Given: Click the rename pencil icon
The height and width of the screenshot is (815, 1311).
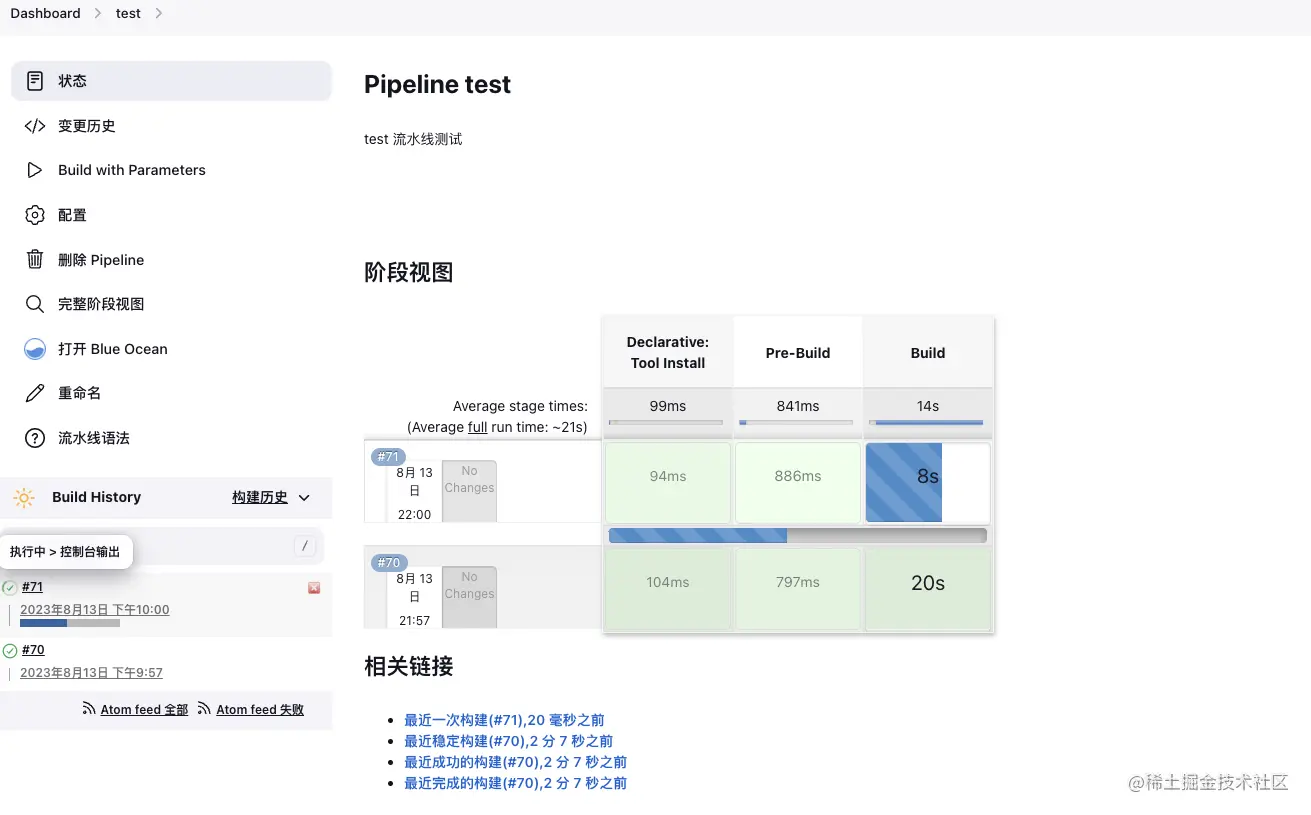Looking at the screenshot, I should pyautogui.click(x=35, y=393).
